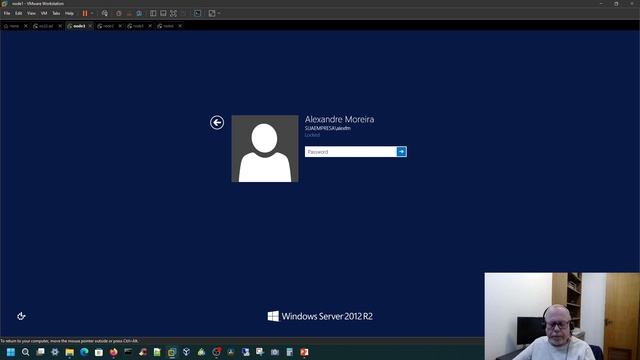Click the user account picture
Viewport: 640px width, 360px height.
click(x=265, y=149)
